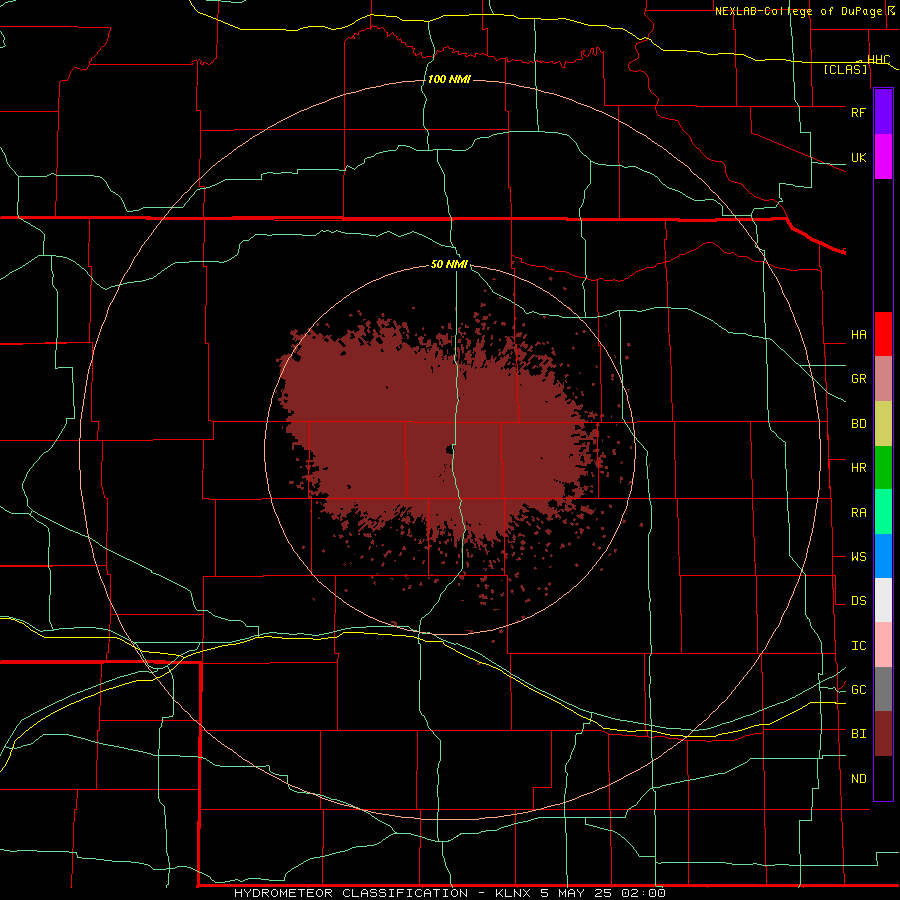Click the 'ND' legend label

point(858,779)
